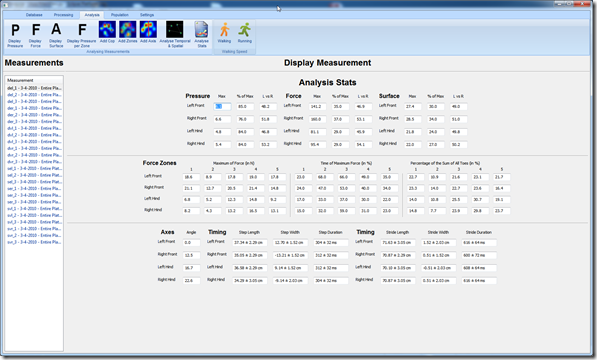597x360 pixels.
Task: Open the svr_1 measurement entry
Action: point(34,229)
